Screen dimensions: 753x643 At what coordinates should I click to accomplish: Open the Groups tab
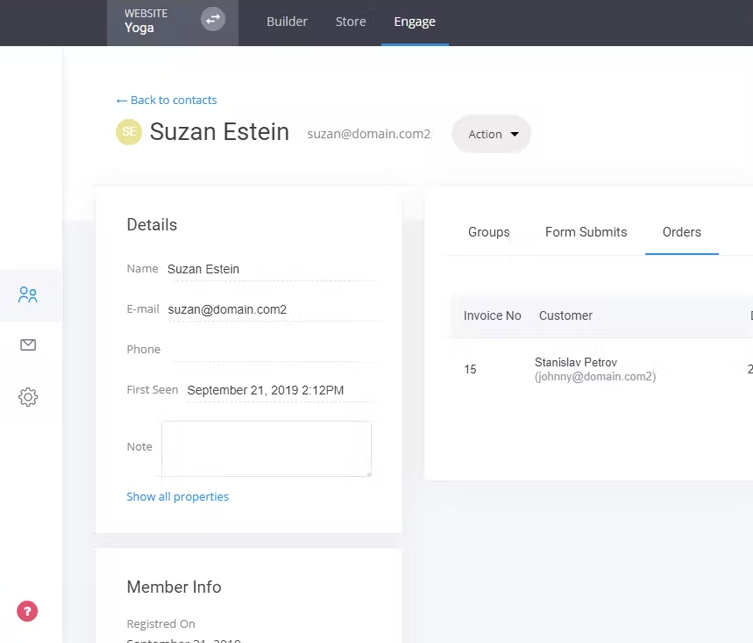pos(489,232)
